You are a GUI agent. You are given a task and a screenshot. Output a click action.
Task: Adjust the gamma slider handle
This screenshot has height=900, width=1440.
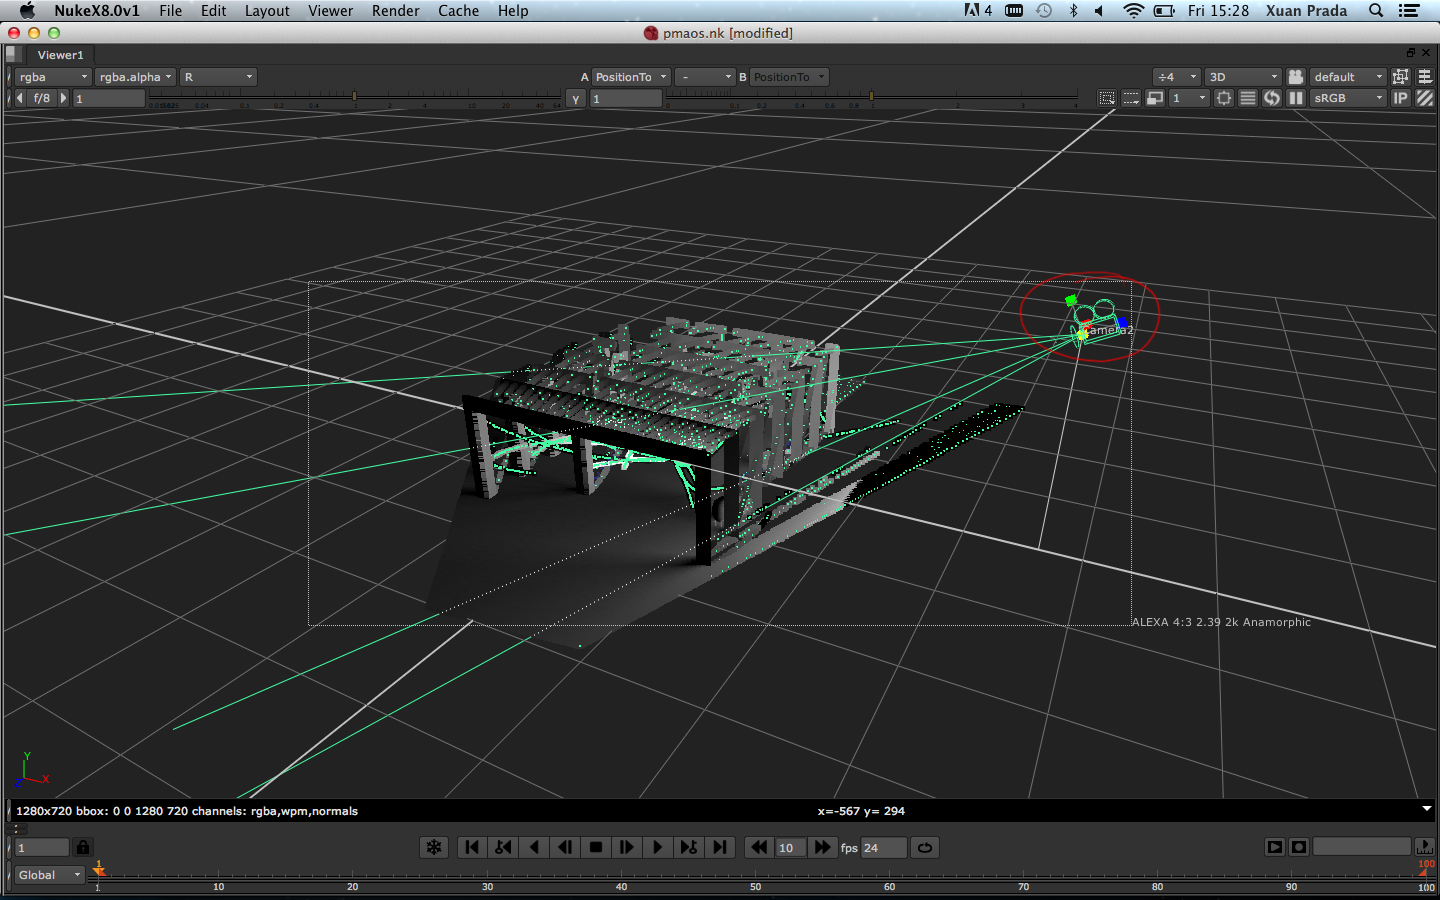pos(871,96)
